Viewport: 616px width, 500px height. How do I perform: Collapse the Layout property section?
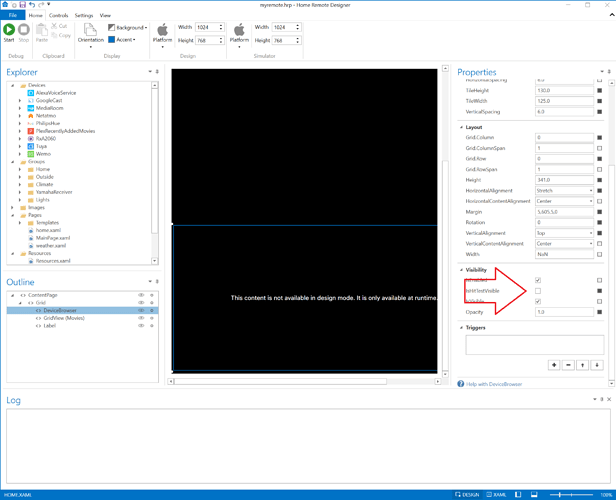click(461, 127)
